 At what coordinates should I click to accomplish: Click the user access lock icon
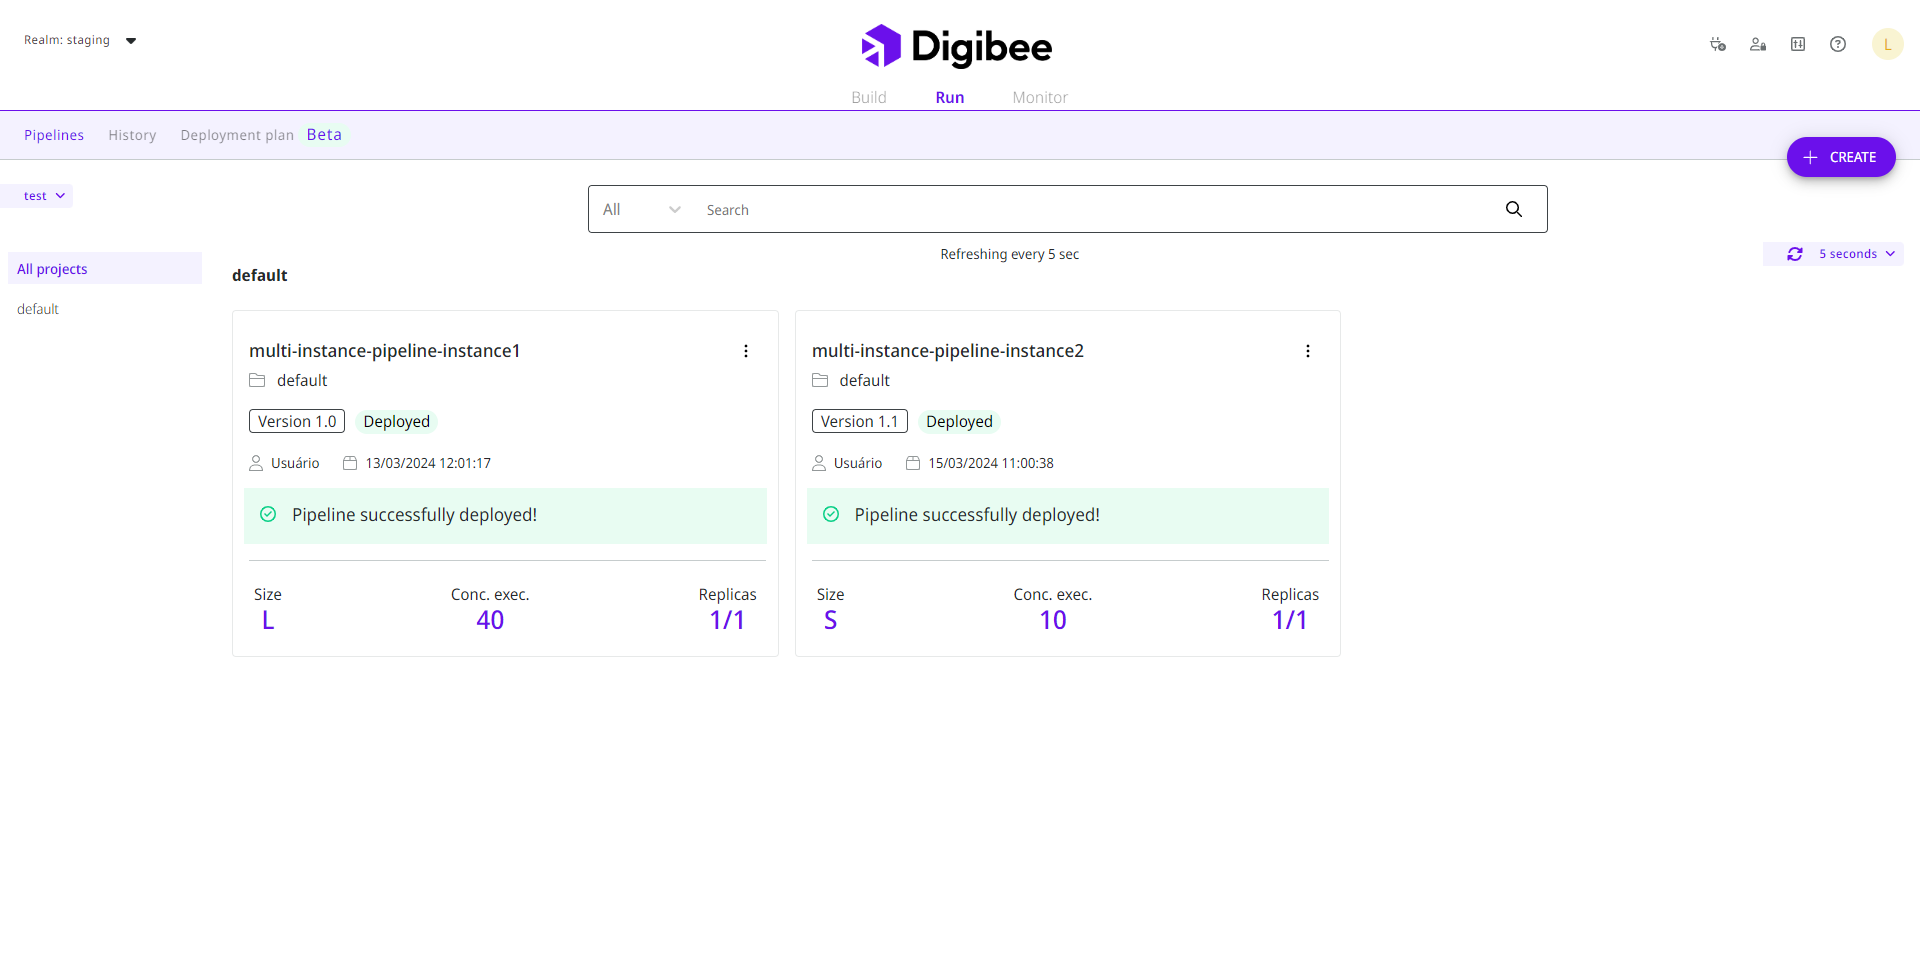point(1757,44)
